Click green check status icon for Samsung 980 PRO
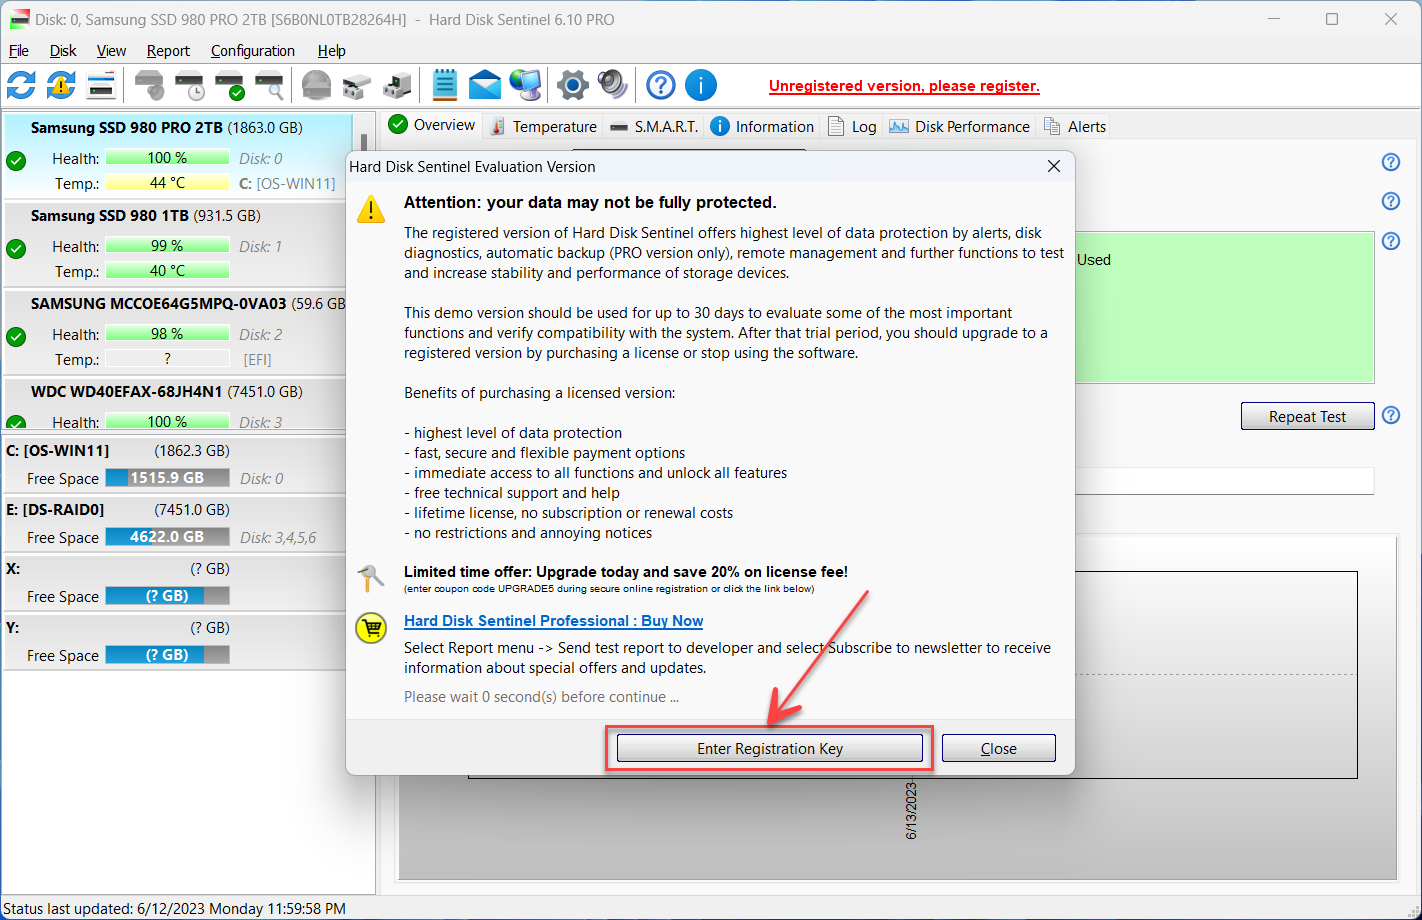Screen dimensions: 1422x920 (16, 160)
